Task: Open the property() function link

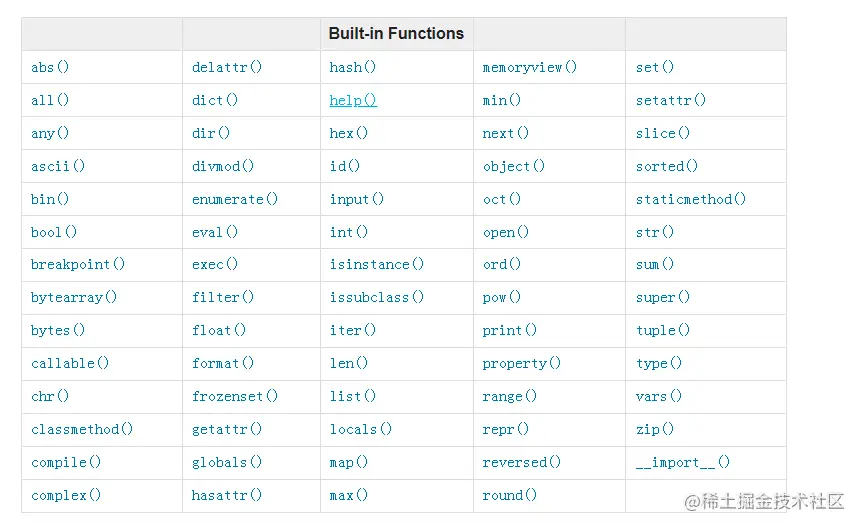Action: (522, 363)
